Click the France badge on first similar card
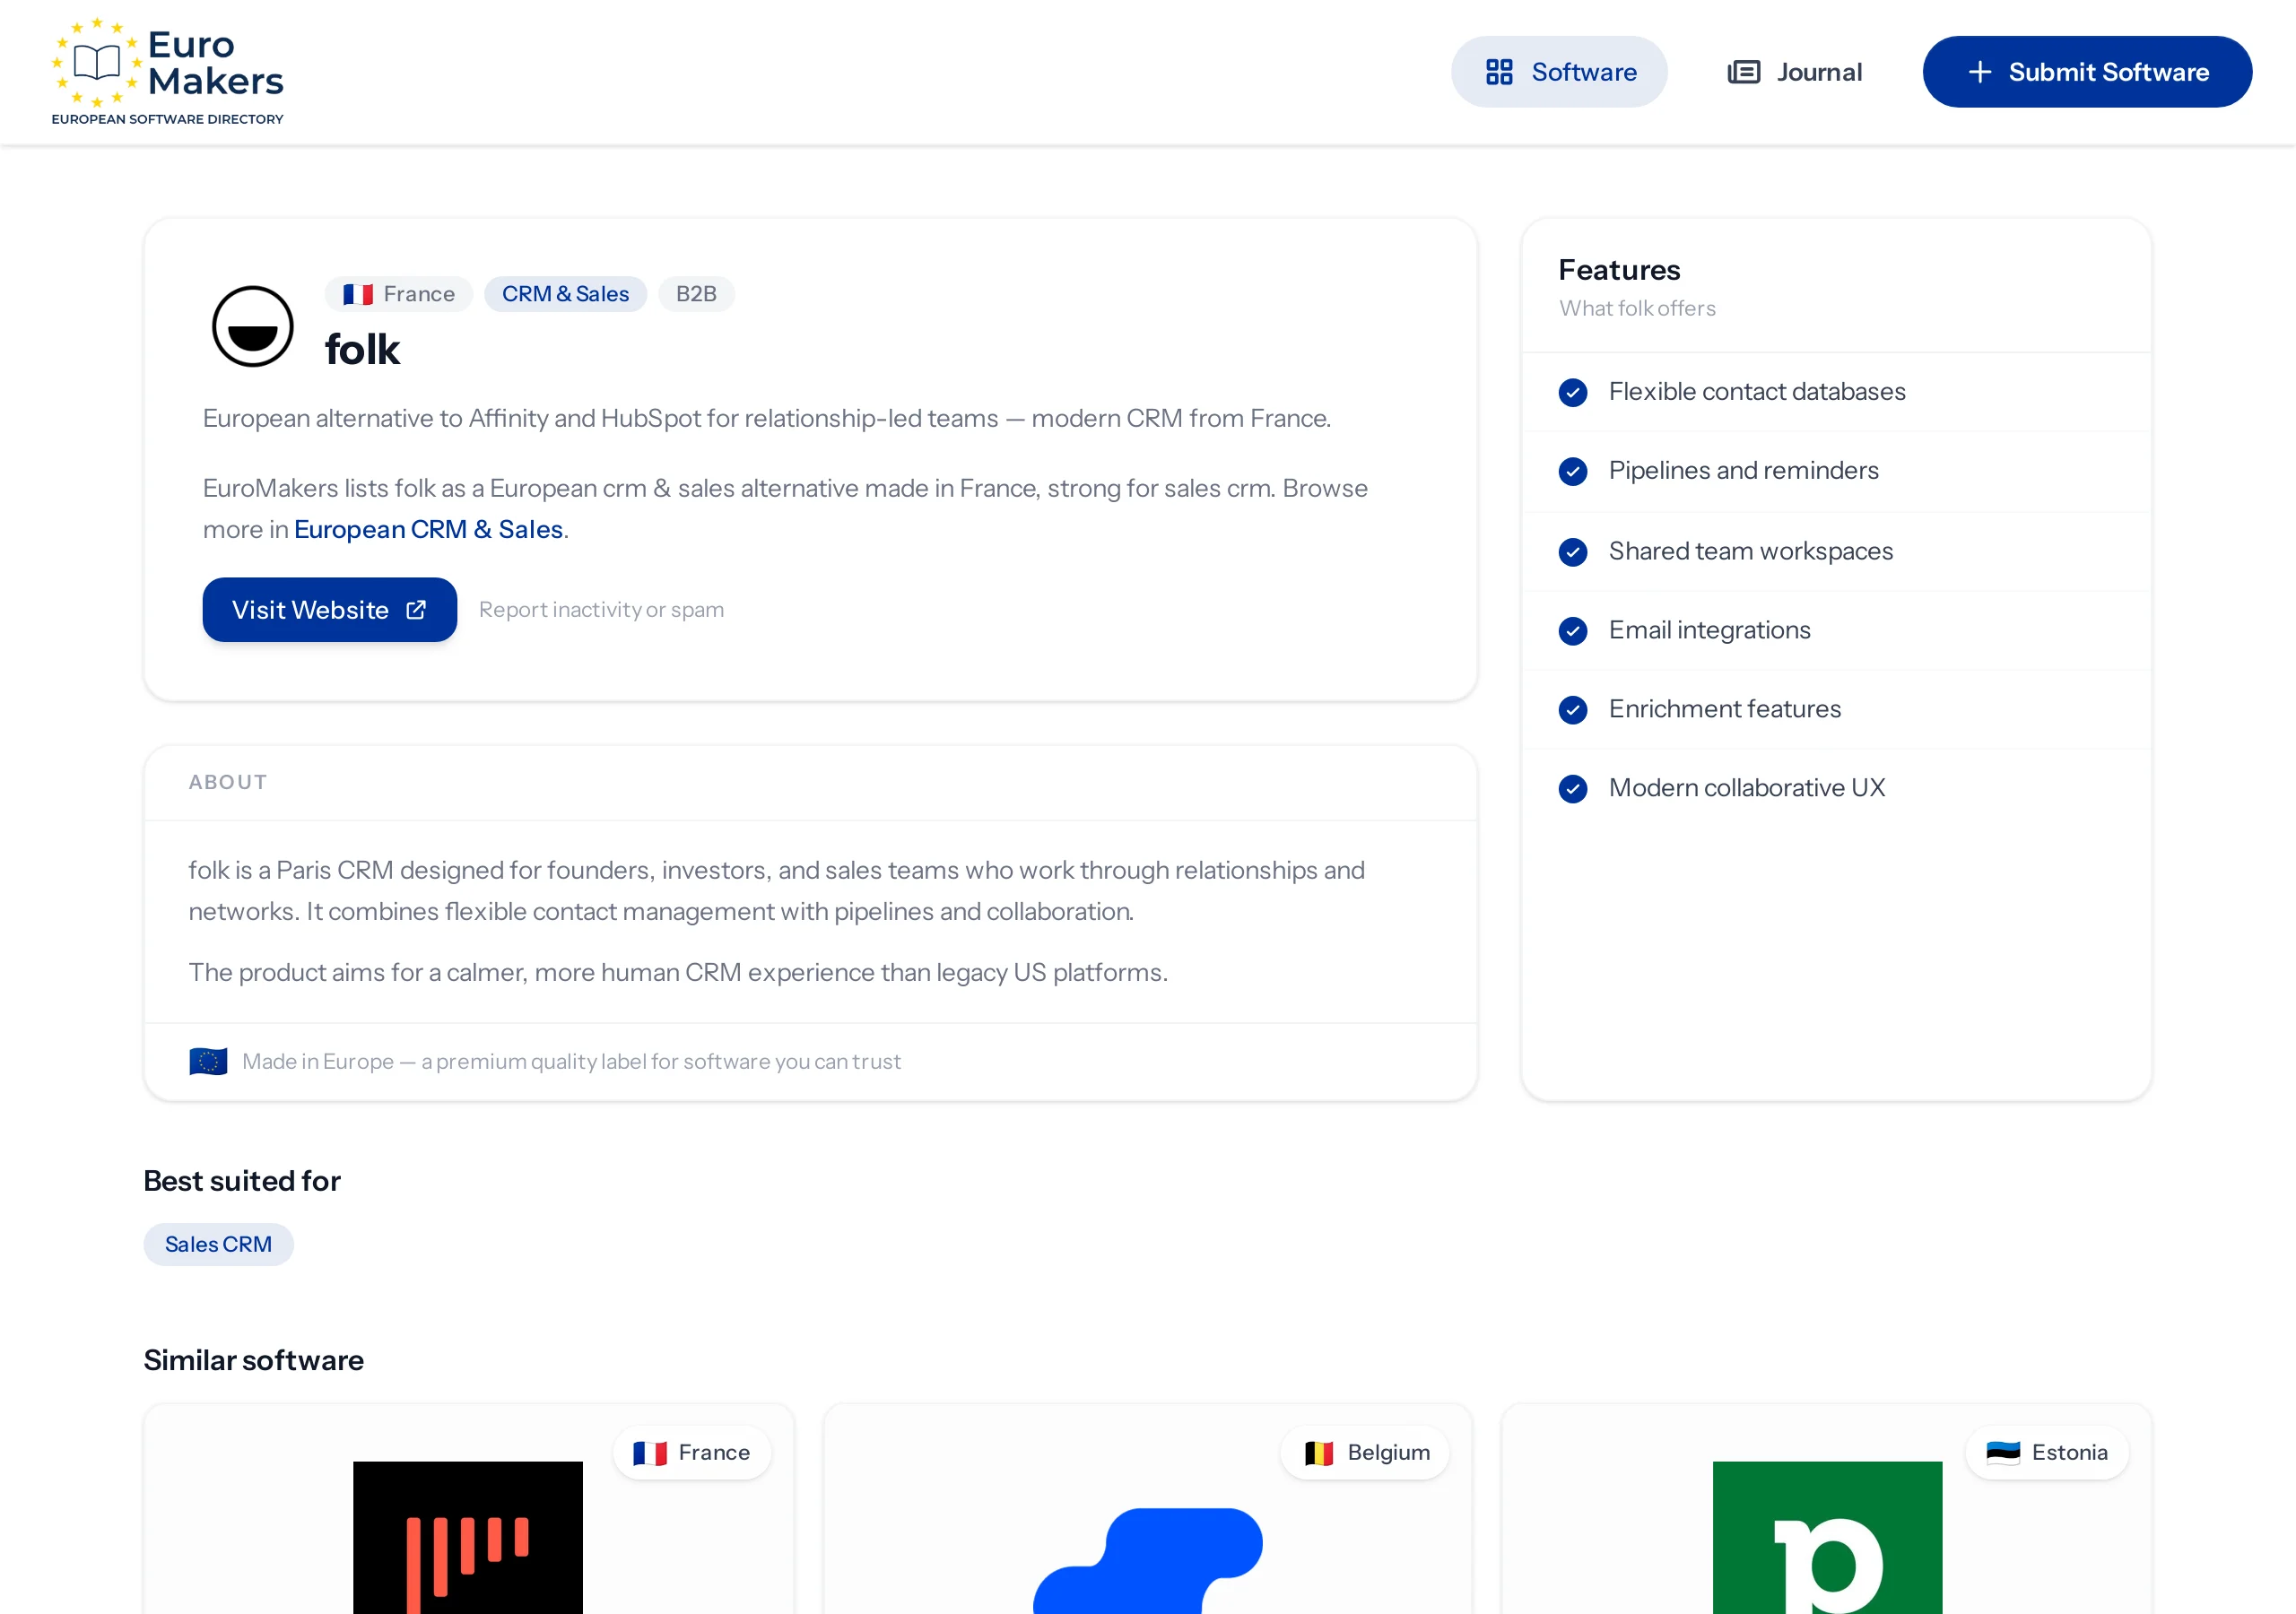This screenshot has height=1614, width=2296. pos(692,1452)
